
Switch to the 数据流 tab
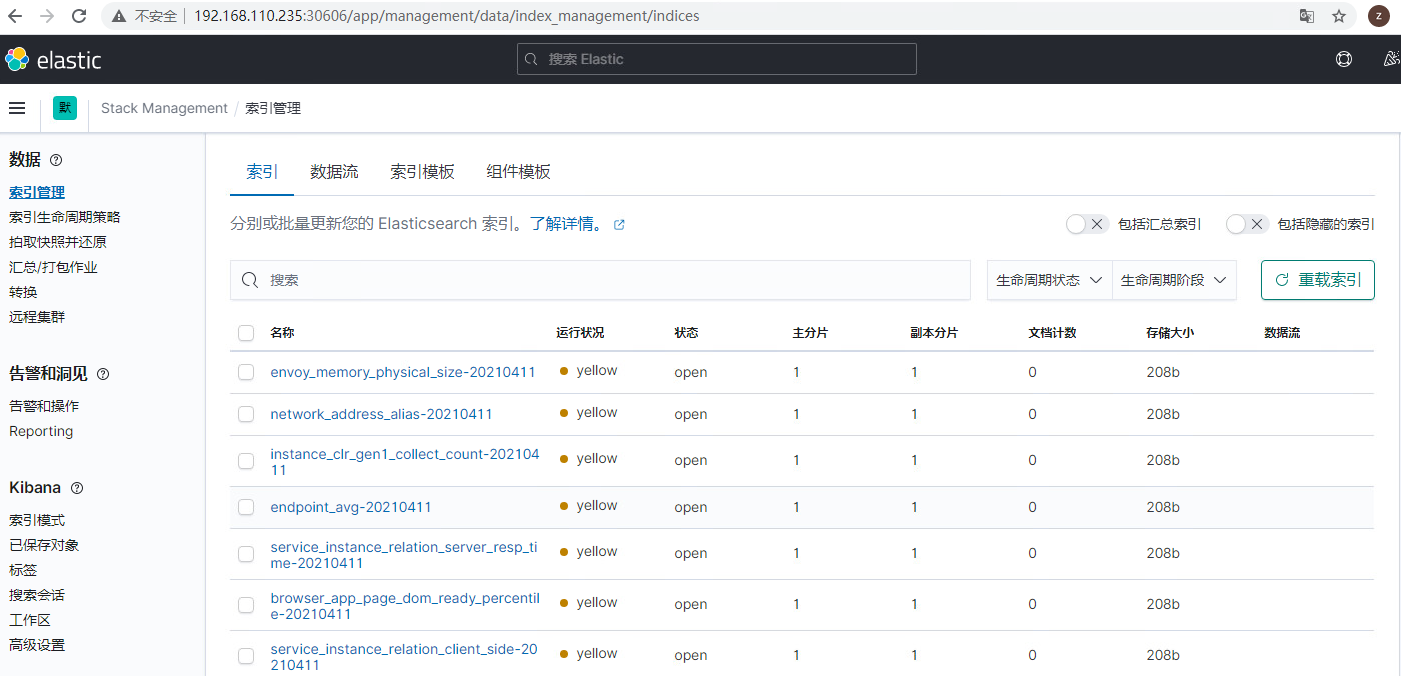pos(334,172)
